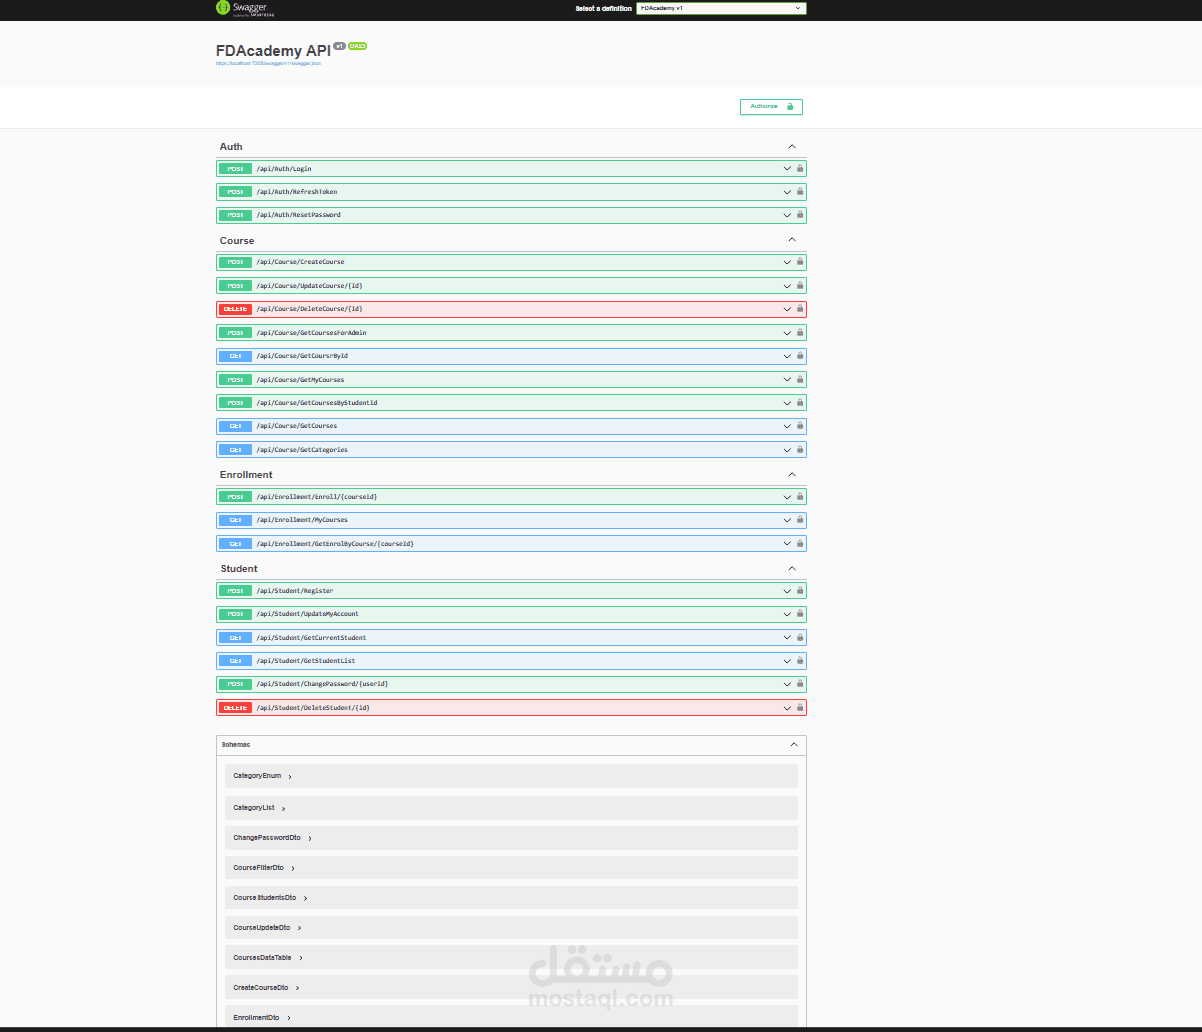
Task: Expand the CategoryList schema arrow
Action: [x=284, y=808]
